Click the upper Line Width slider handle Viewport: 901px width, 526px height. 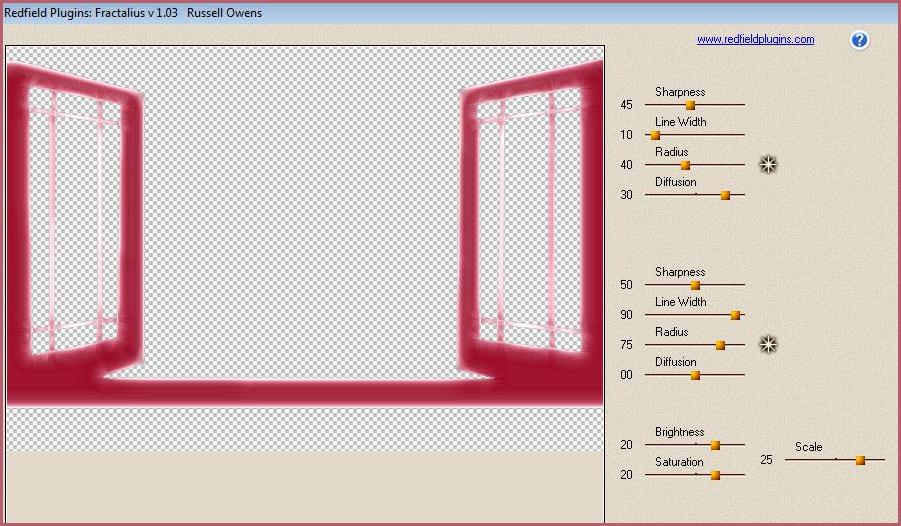656,135
